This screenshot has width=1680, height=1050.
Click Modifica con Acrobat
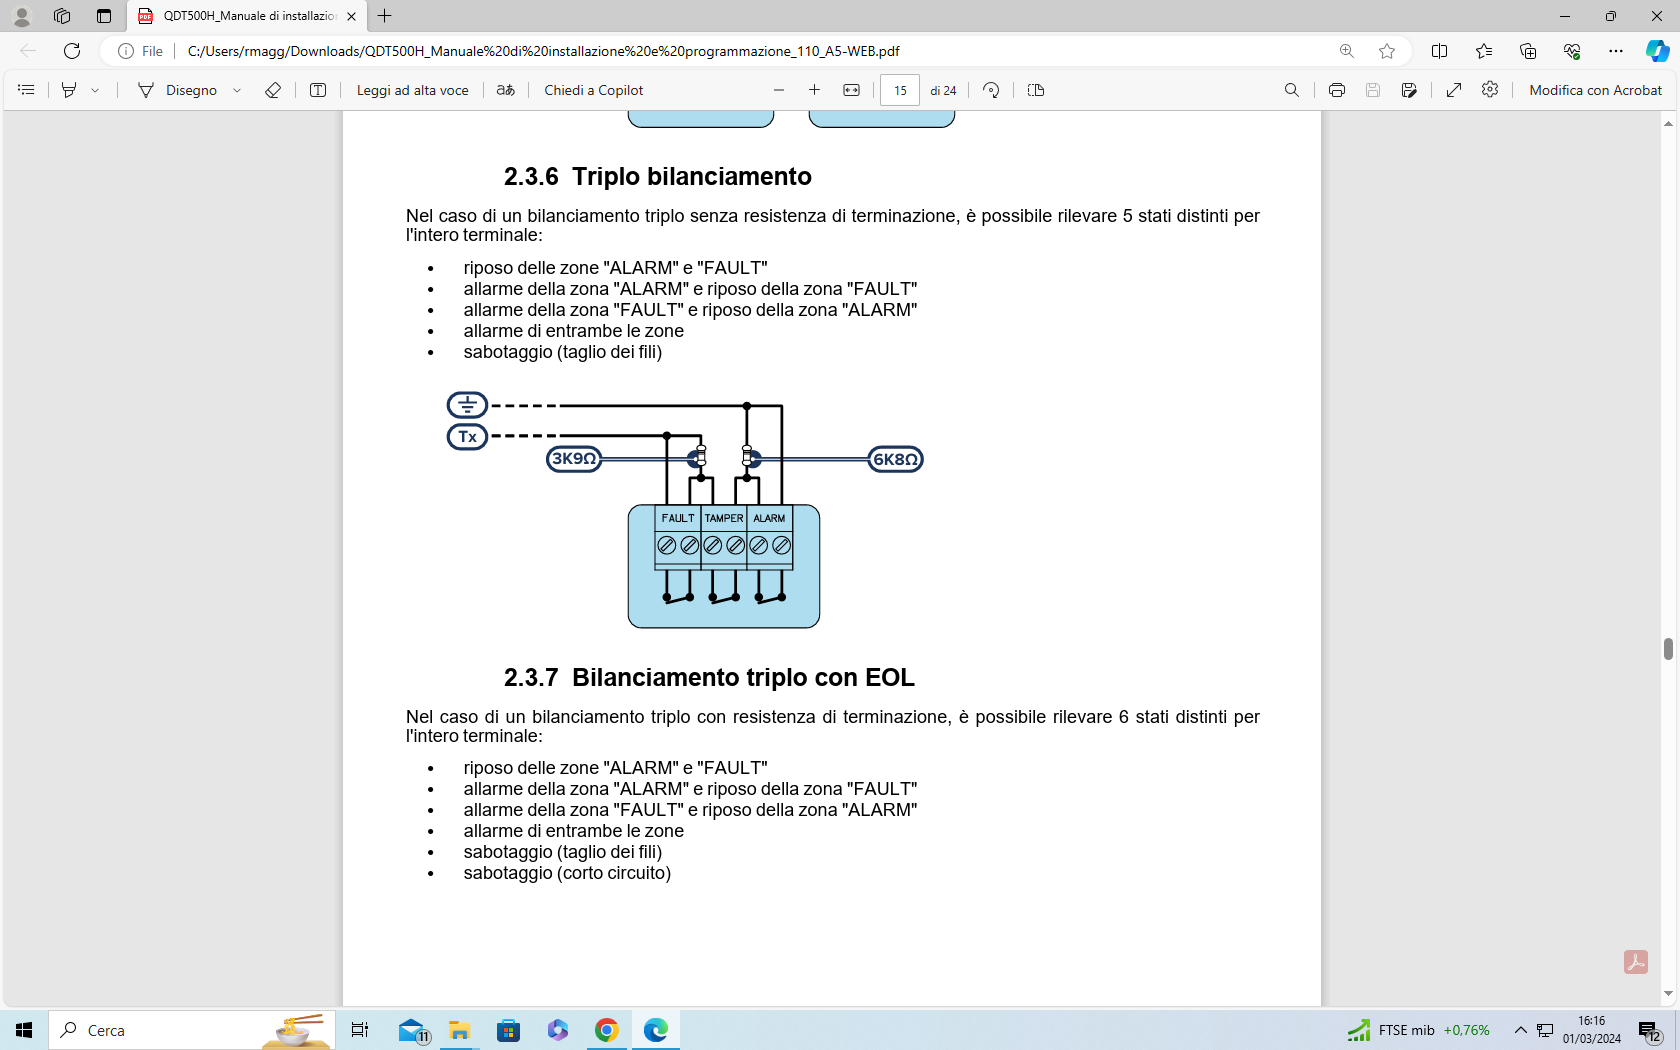click(x=1595, y=90)
